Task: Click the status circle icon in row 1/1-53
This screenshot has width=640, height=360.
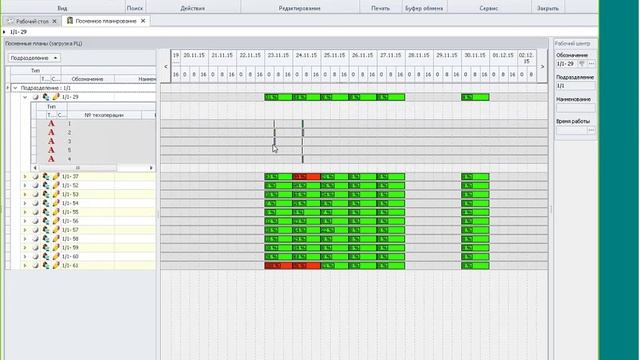Action: (x=36, y=194)
